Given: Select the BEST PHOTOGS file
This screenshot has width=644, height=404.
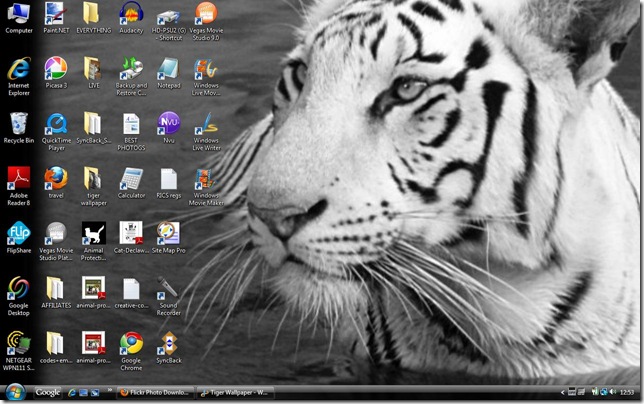Looking at the screenshot, I should coord(131,131).
